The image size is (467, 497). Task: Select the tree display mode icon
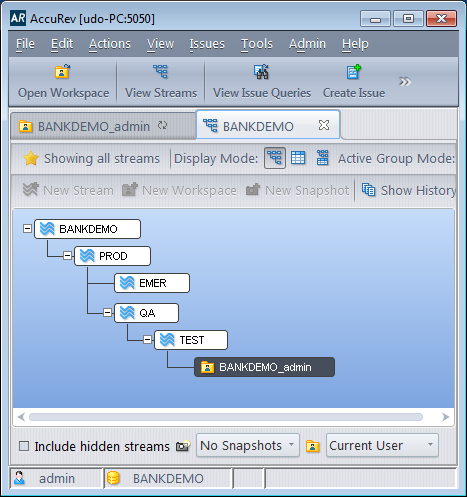click(x=275, y=158)
